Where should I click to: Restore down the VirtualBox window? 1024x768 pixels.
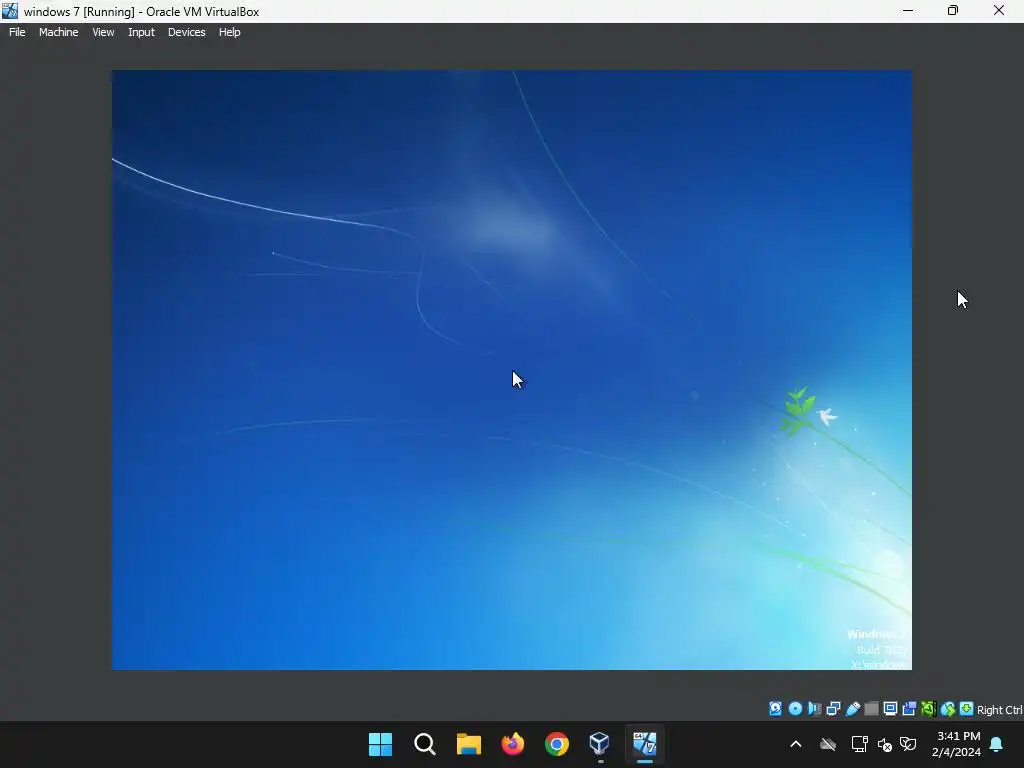(953, 10)
